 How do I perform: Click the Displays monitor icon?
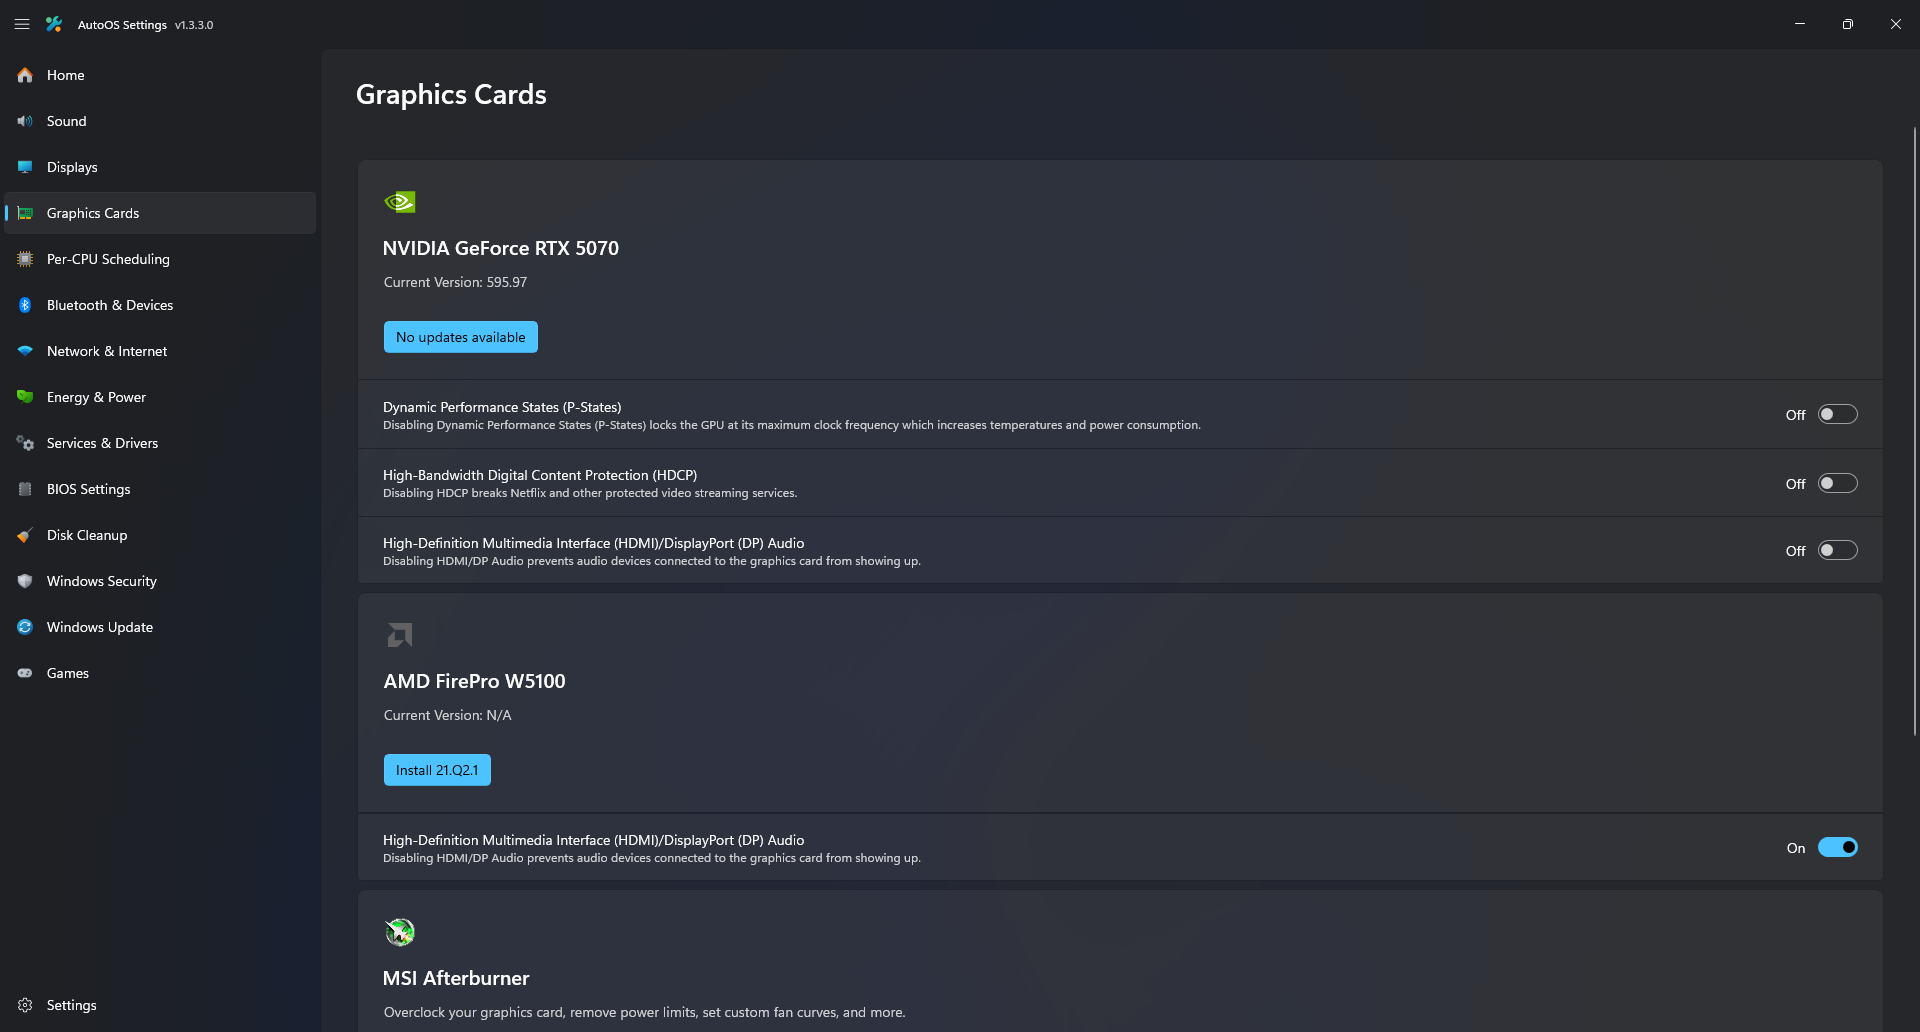tap(25, 167)
